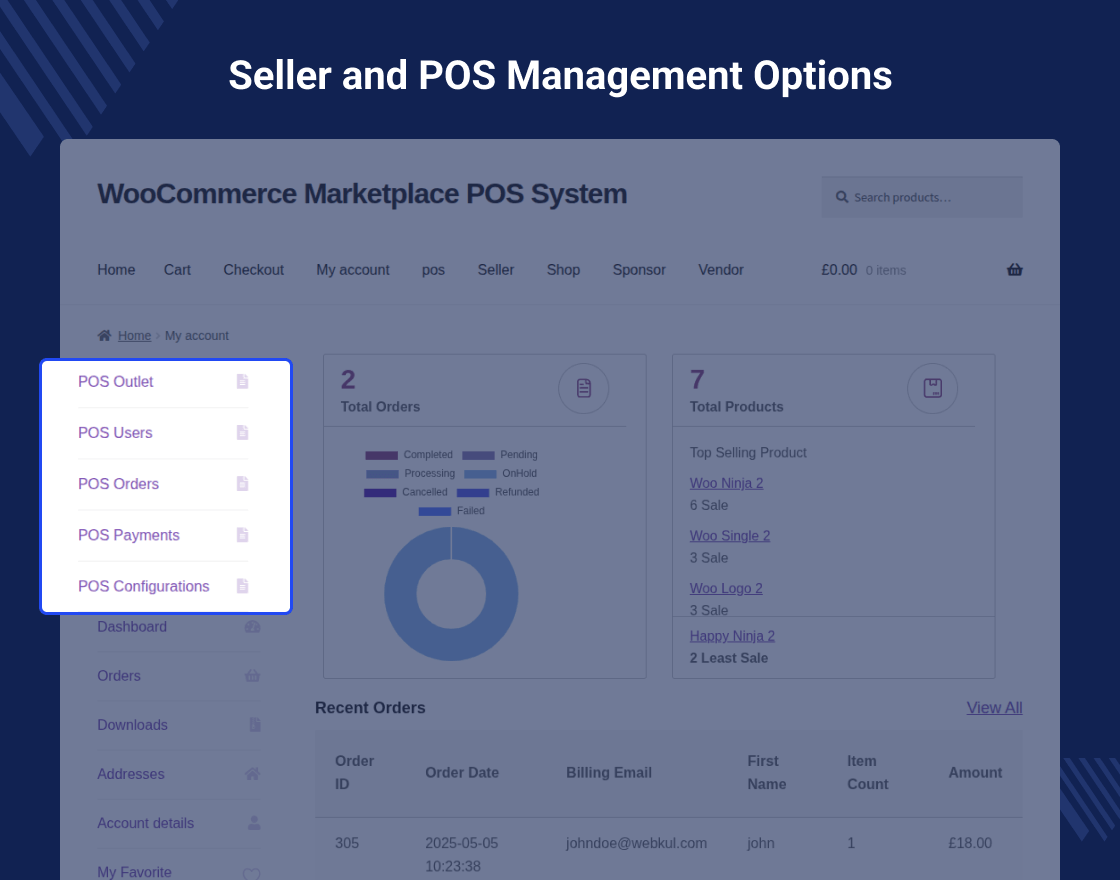Toggle the Pending legend color swatch
This screenshot has width=1120, height=880.
coord(479,455)
